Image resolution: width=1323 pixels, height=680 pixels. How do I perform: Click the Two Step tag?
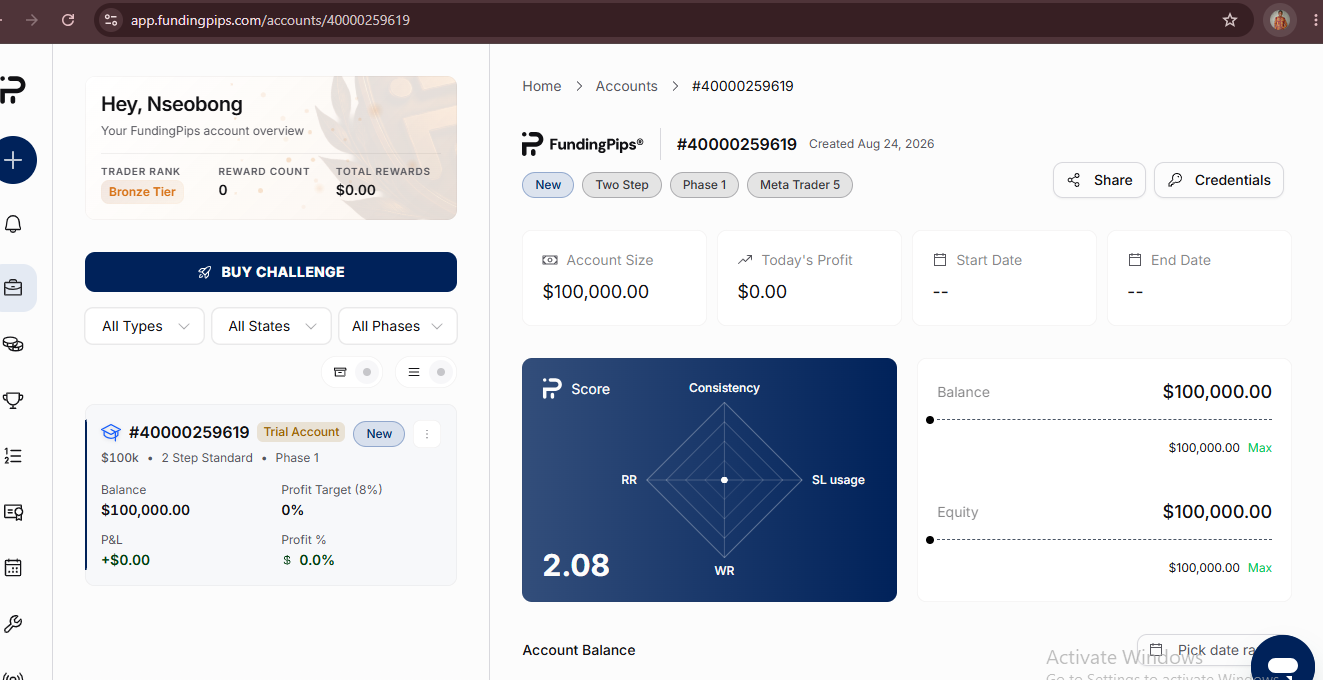point(622,185)
